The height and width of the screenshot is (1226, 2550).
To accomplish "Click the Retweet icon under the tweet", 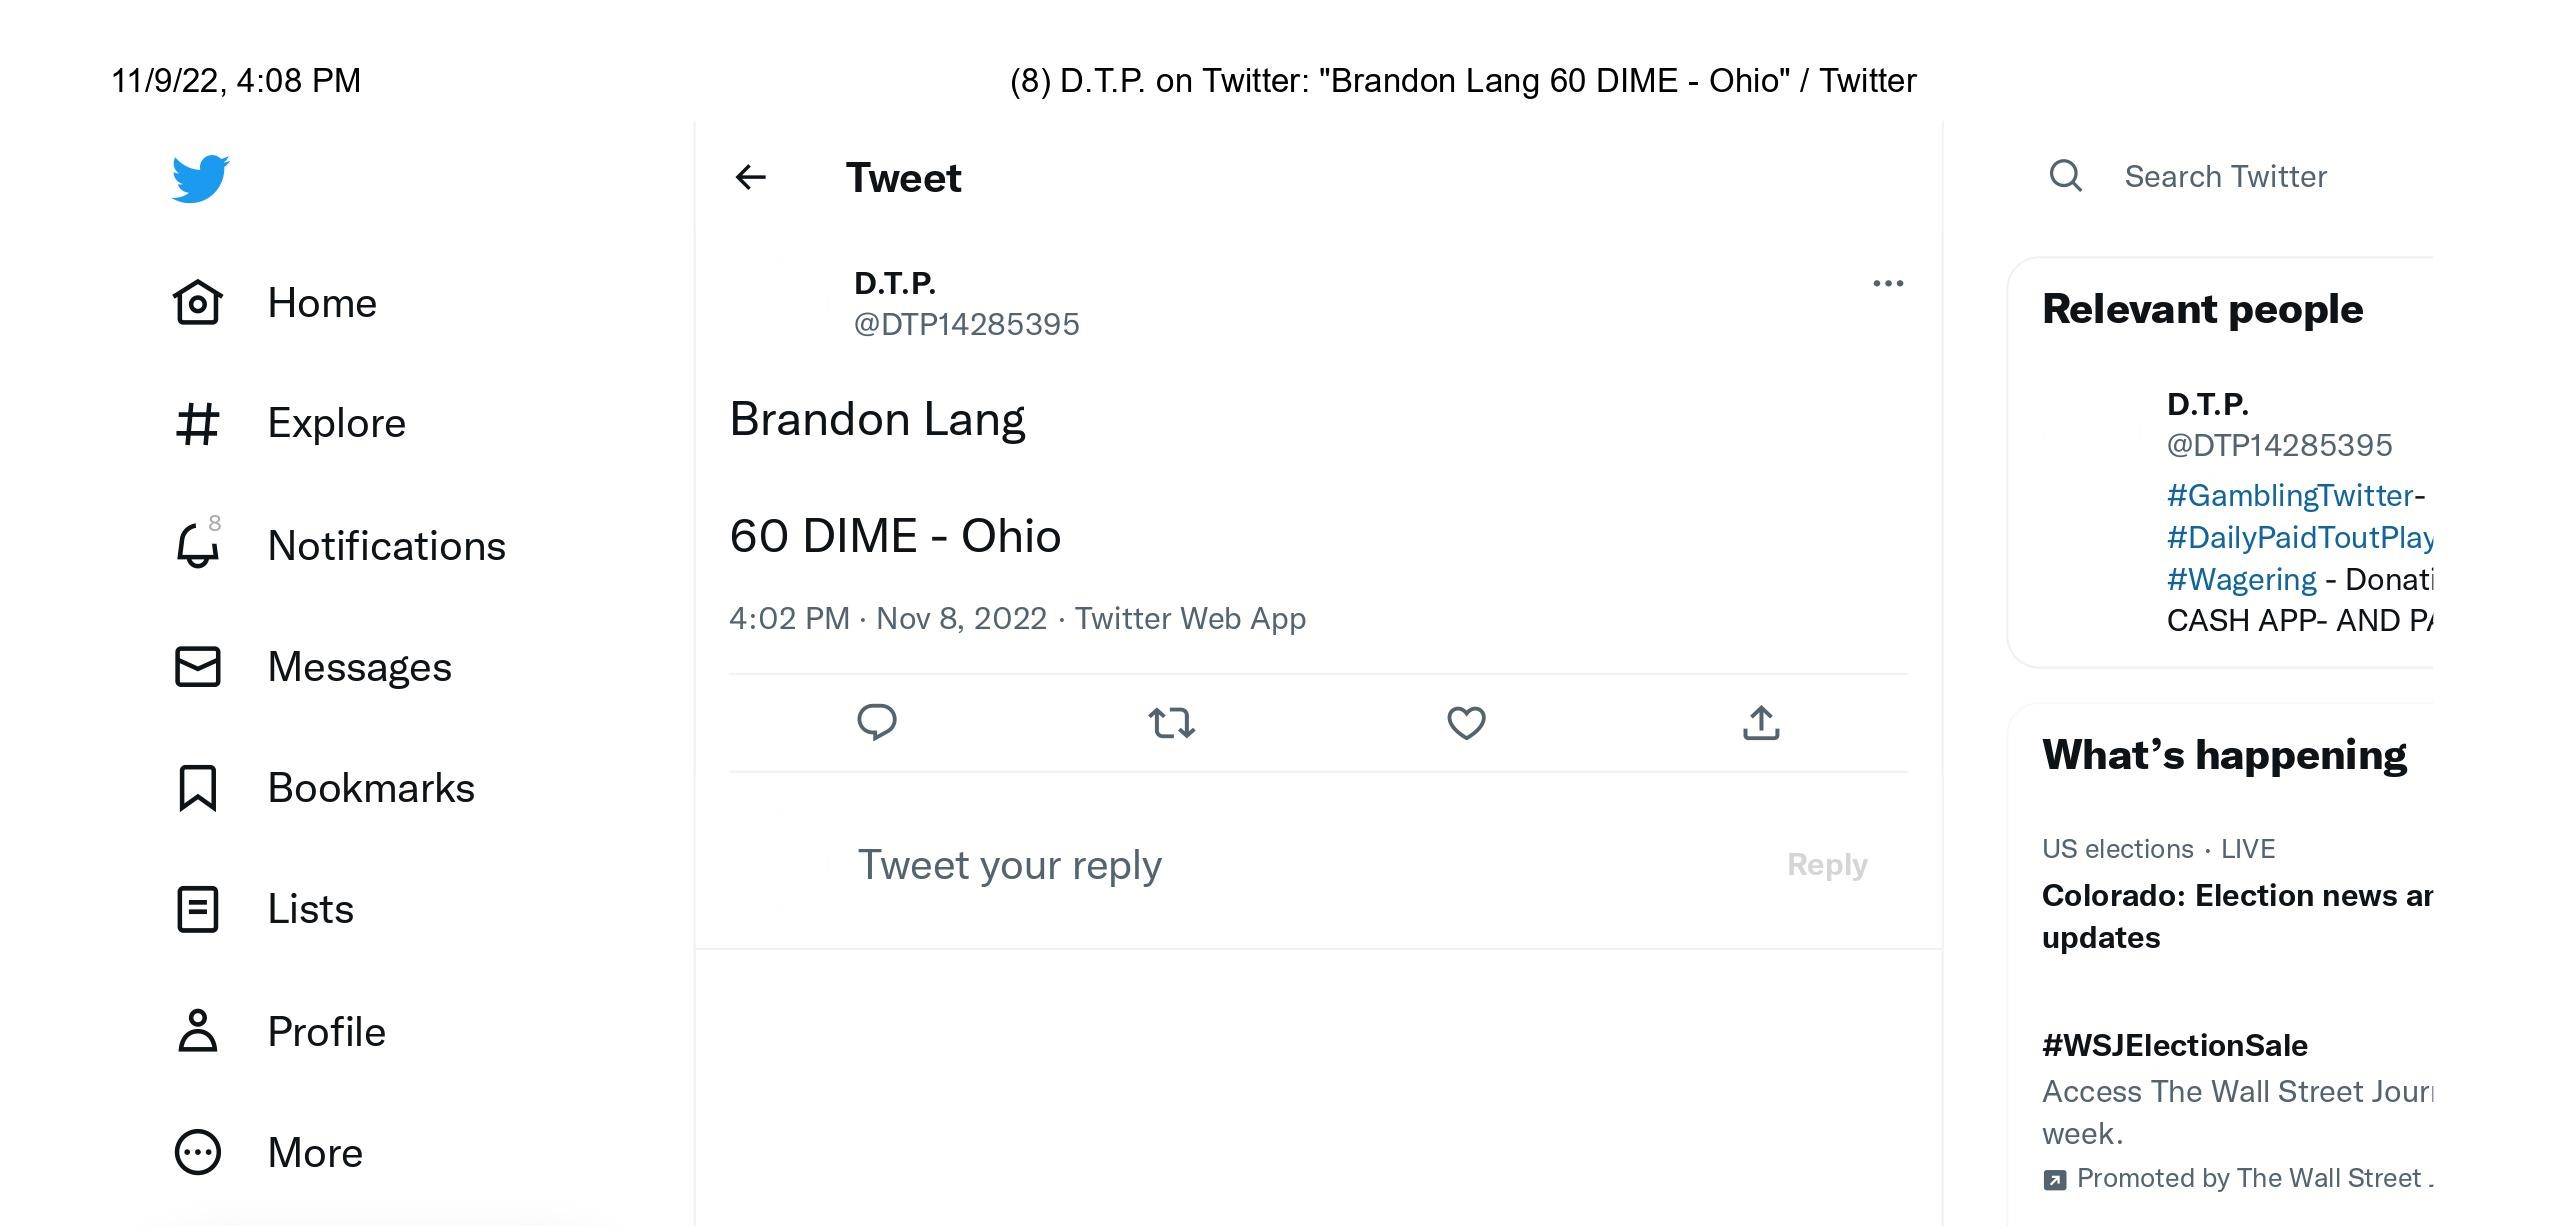I will 1170,722.
